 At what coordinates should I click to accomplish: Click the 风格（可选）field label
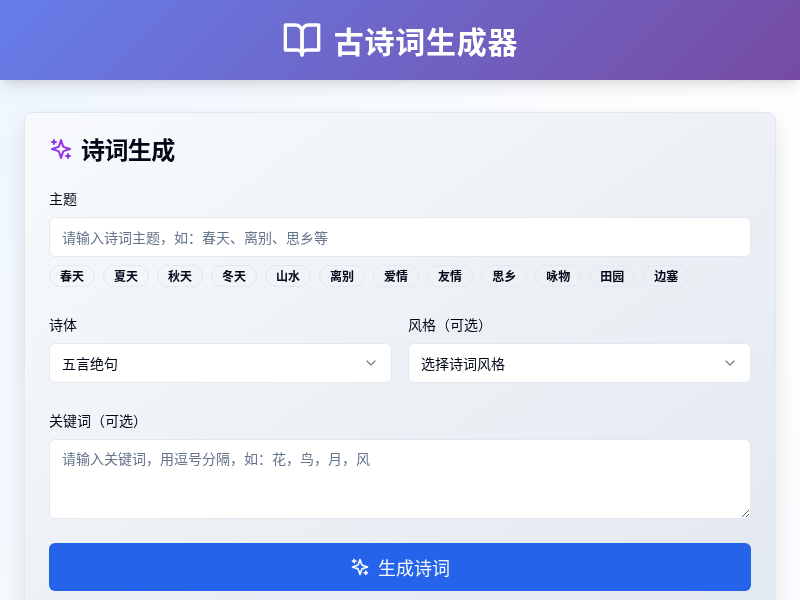point(446,326)
